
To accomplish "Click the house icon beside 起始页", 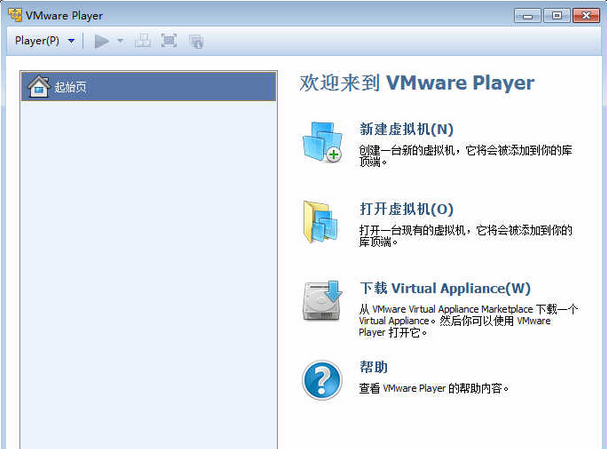I will (x=38, y=86).
